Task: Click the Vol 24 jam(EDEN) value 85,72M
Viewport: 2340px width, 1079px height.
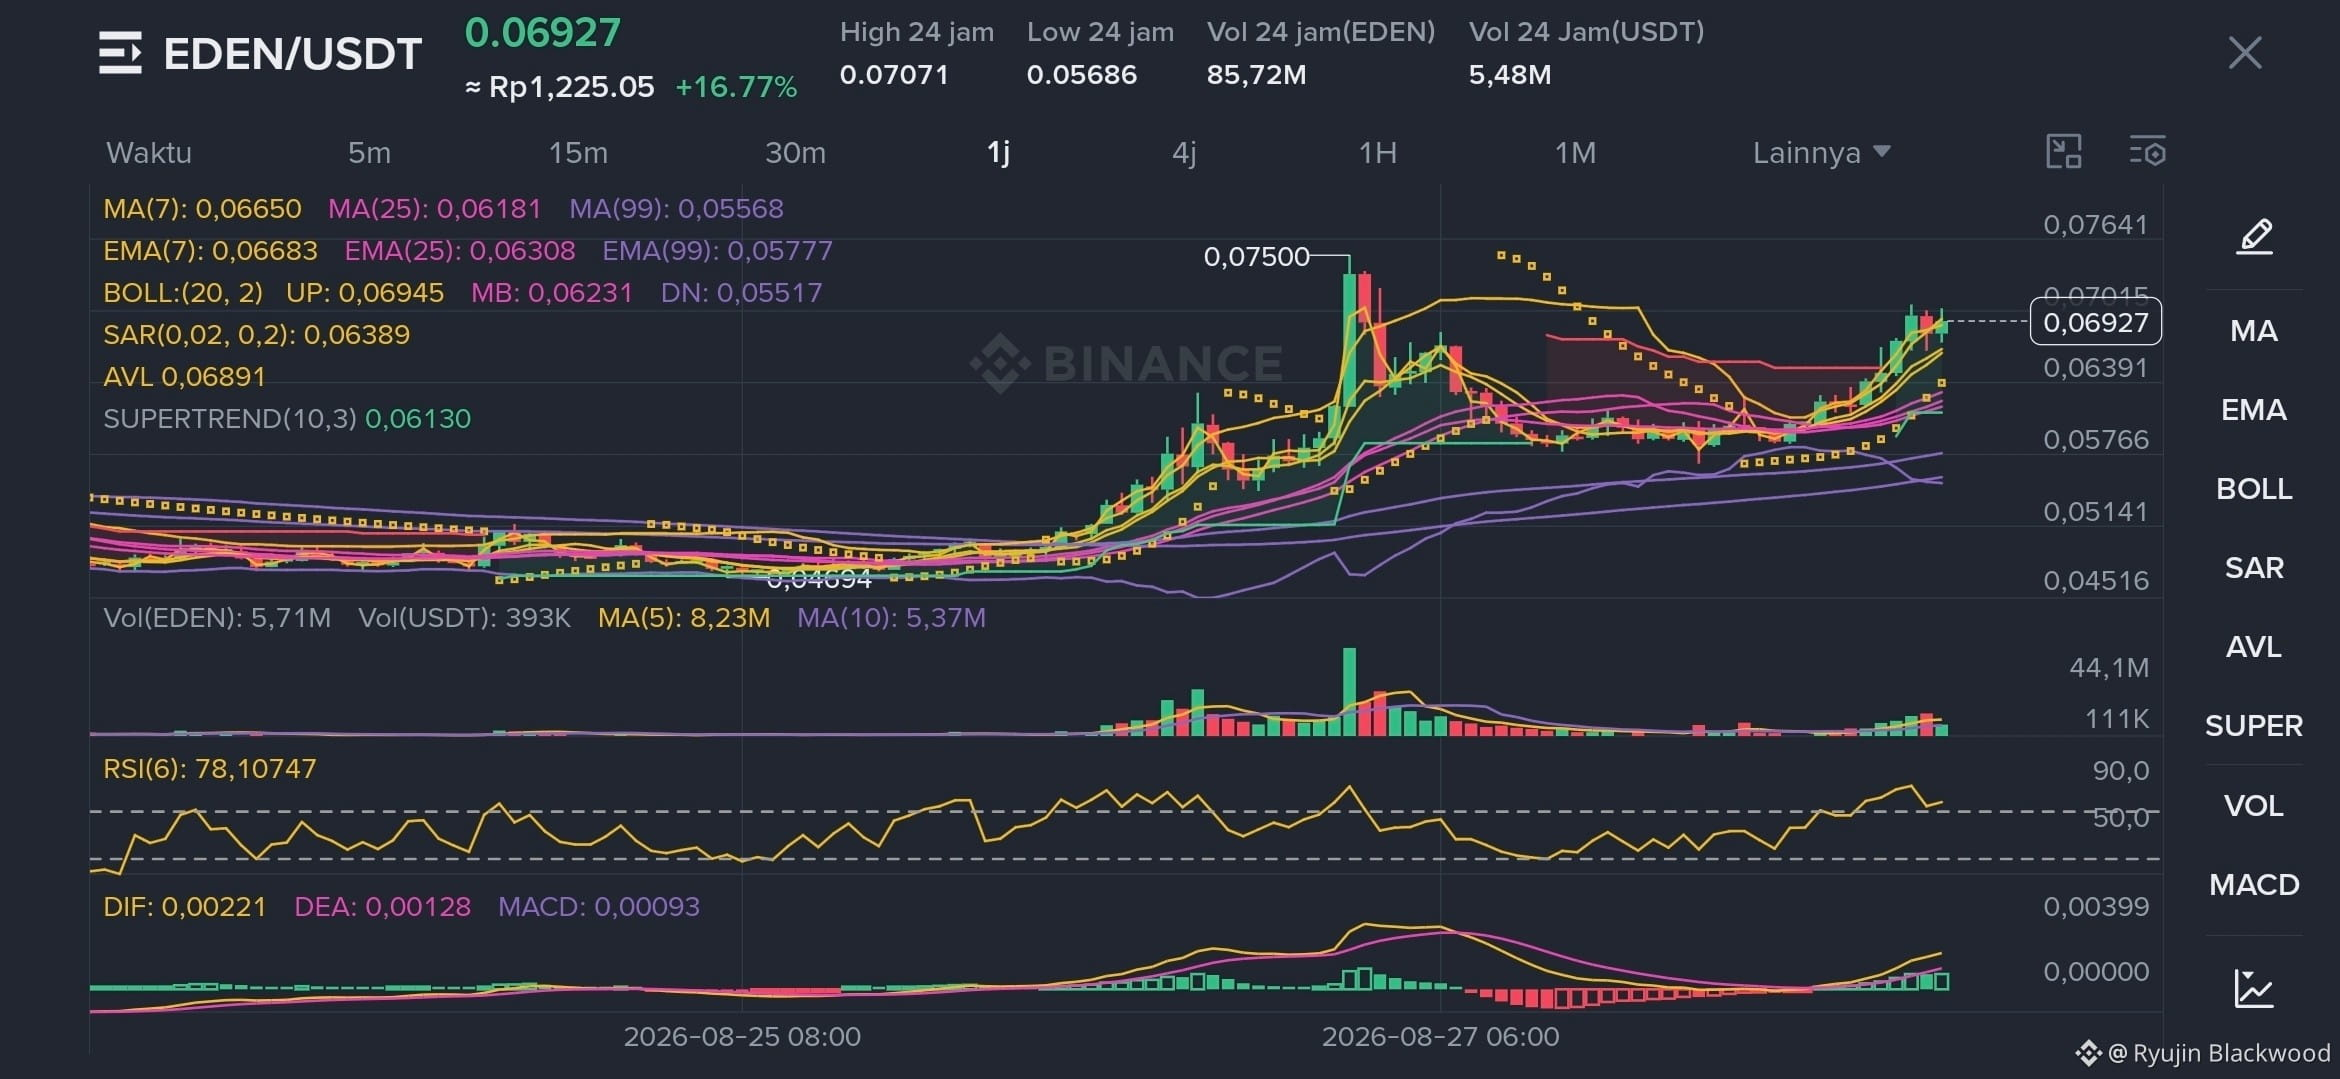Action: (x=1256, y=75)
